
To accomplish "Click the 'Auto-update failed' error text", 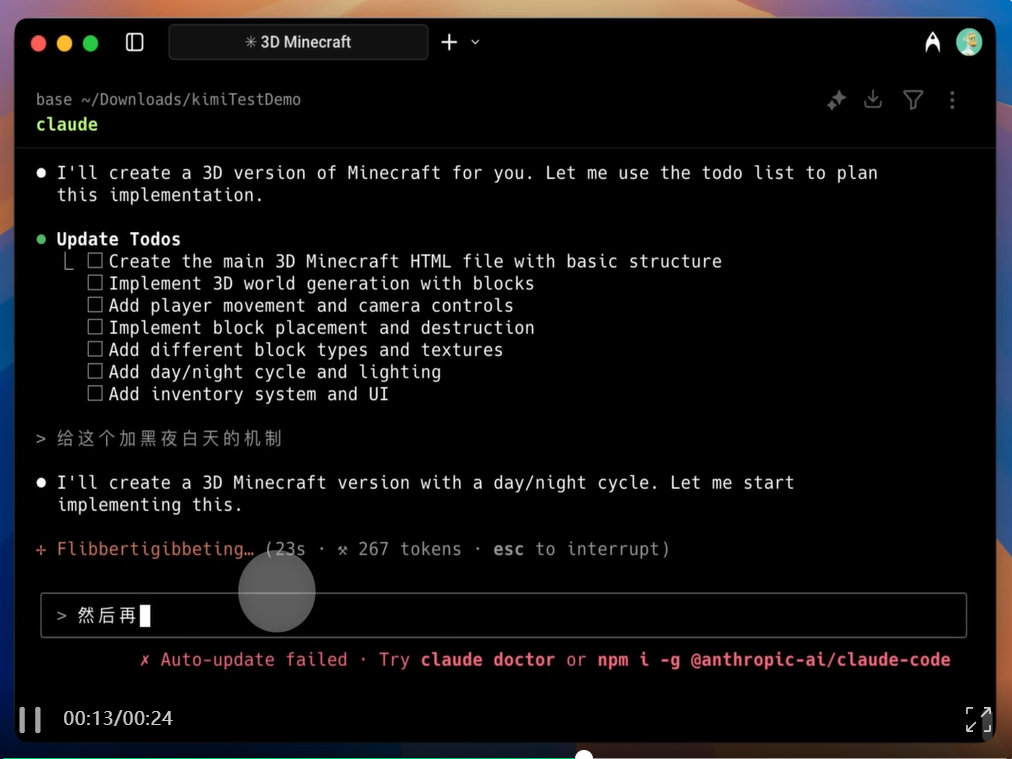I will coord(254,660).
